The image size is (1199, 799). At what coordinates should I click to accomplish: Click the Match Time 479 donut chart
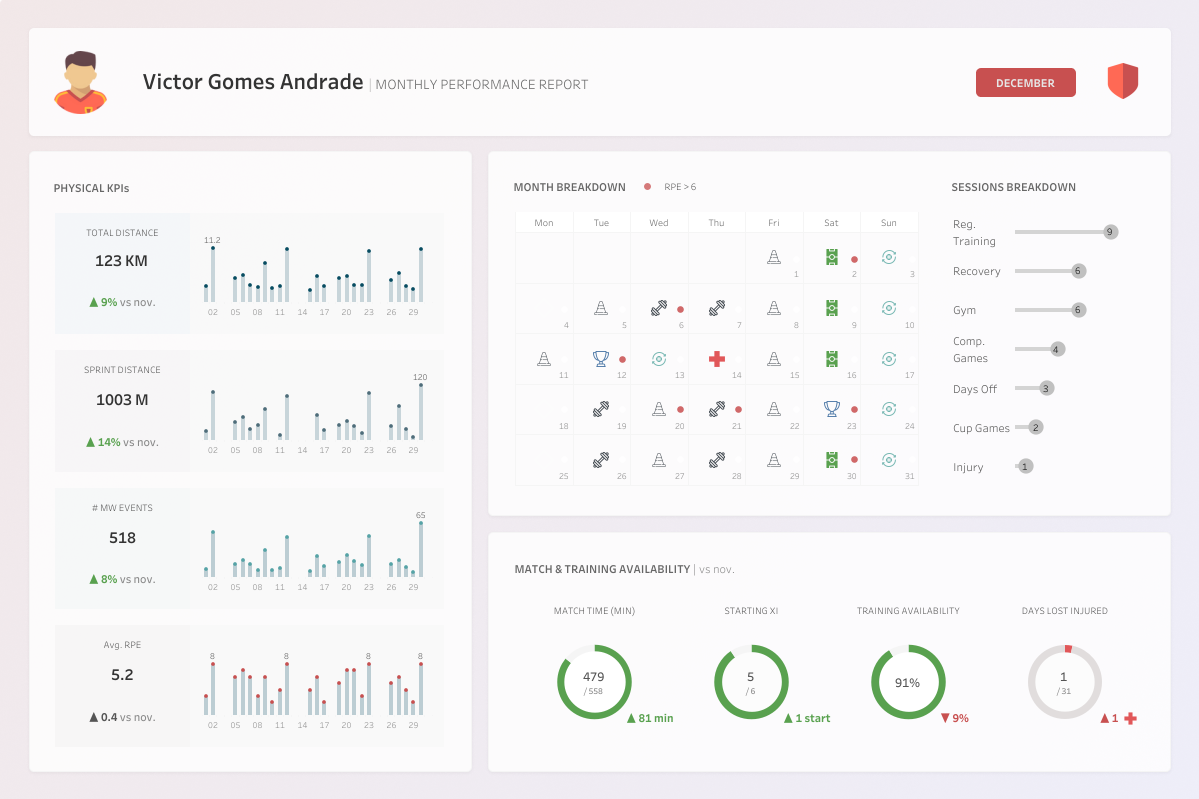click(594, 682)
